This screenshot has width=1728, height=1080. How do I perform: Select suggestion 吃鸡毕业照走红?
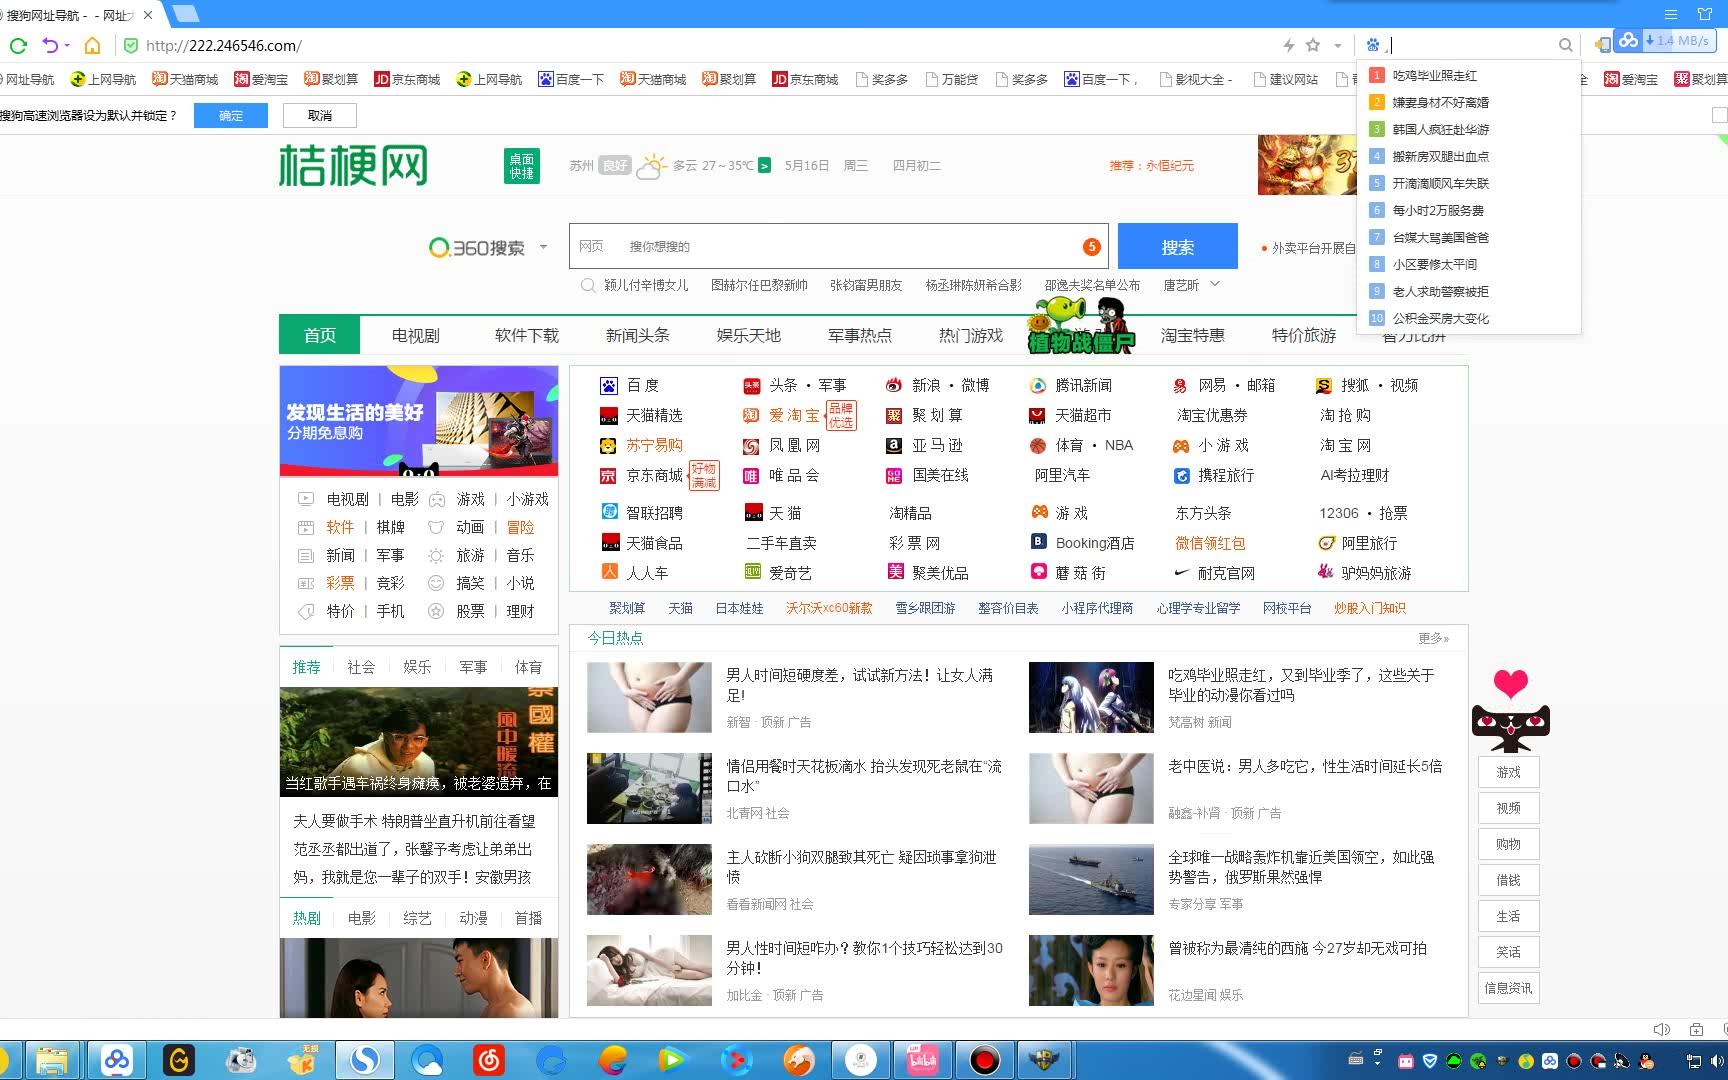[1435, 75]
